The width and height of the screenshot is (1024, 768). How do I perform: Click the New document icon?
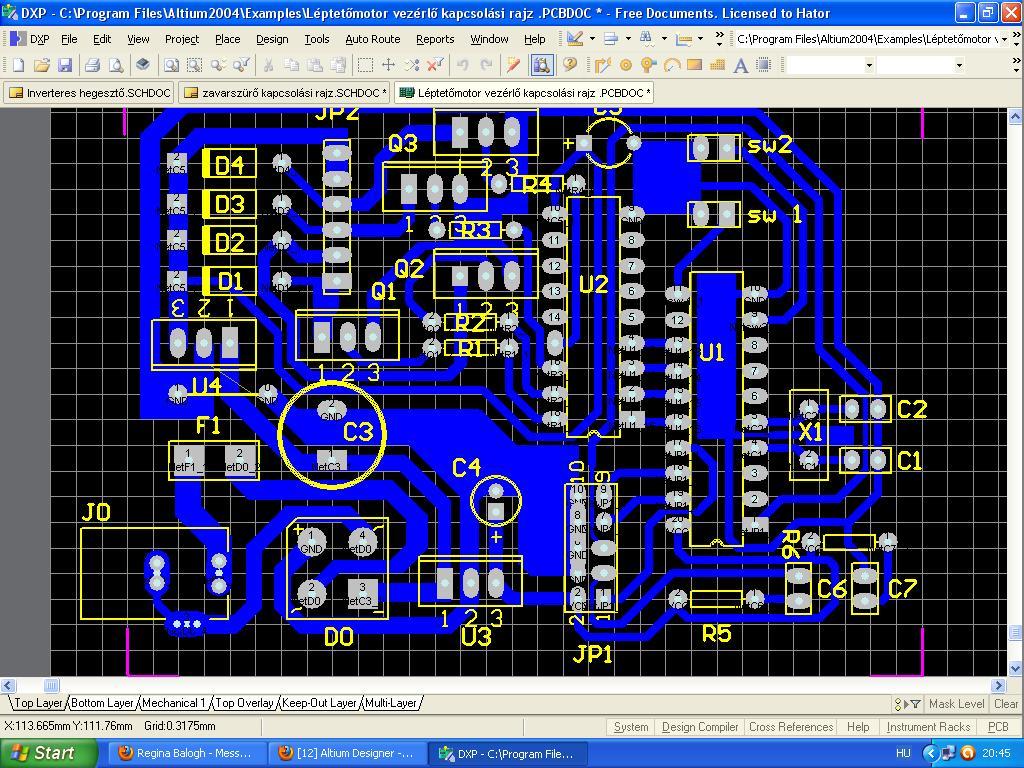(x=18, y=65)
